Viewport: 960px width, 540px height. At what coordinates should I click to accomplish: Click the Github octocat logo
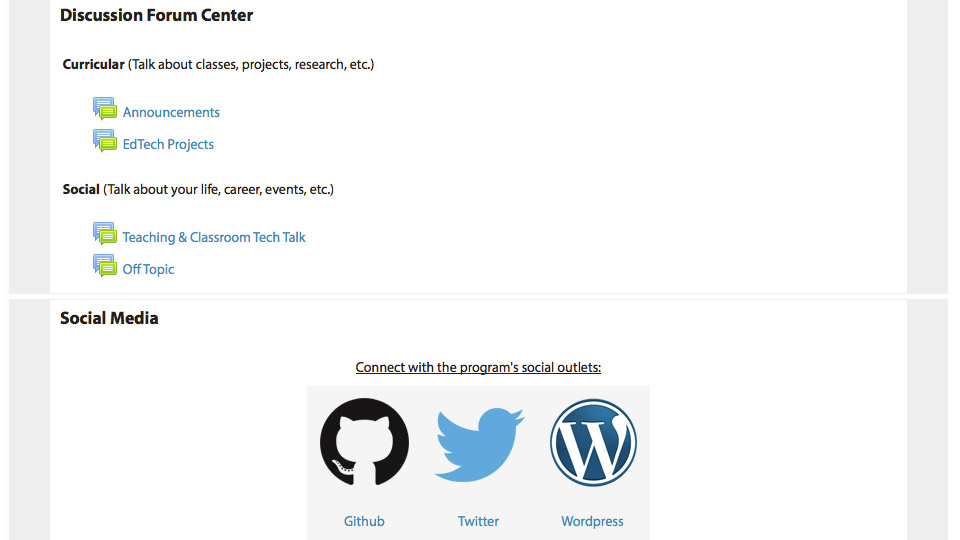pyautogui.click(x=364, y=442)
